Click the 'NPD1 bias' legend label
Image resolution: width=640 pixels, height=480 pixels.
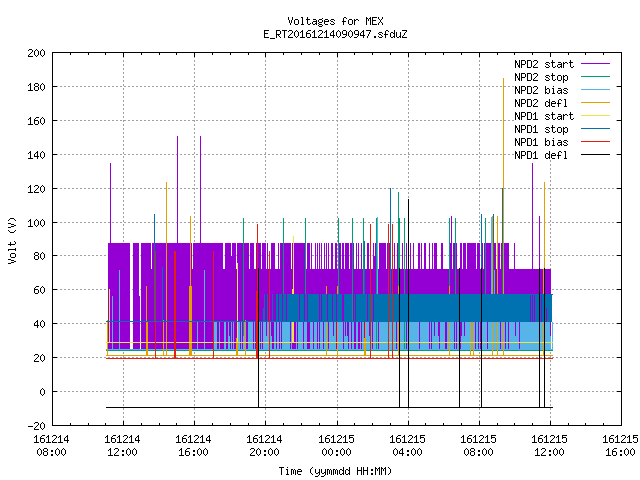(541, 142)
